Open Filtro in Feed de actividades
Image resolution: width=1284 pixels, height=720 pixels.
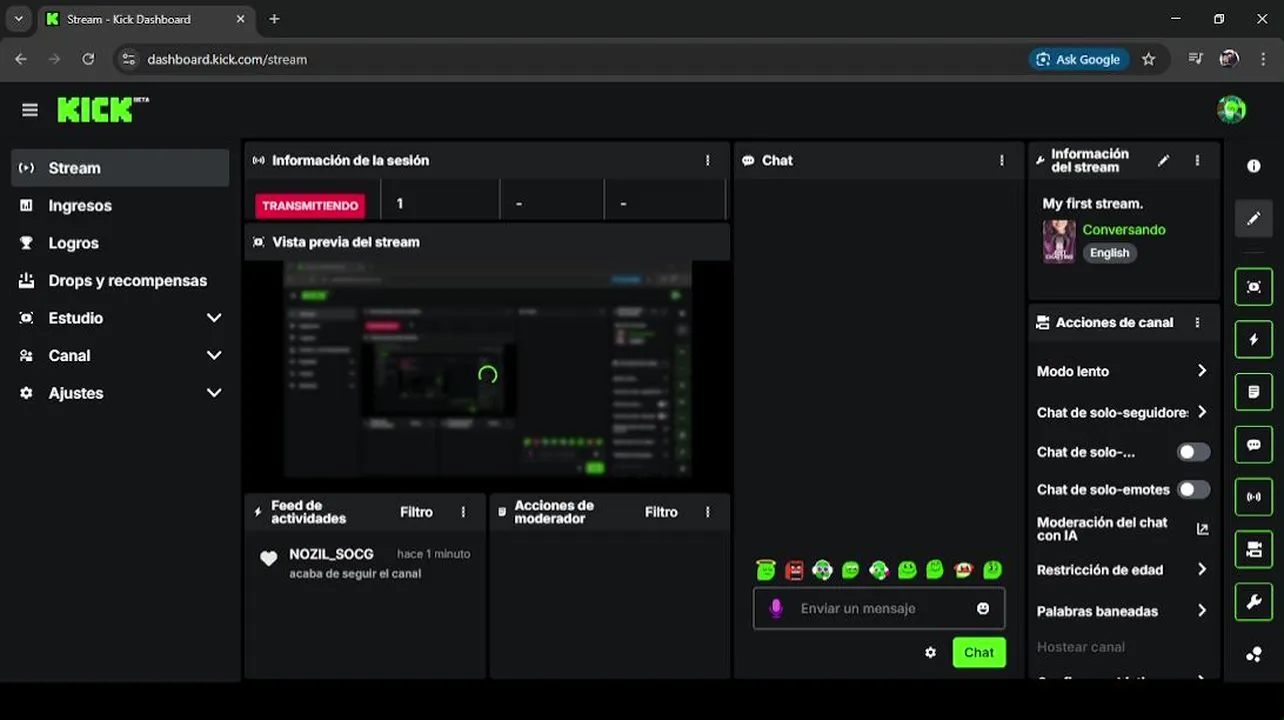point(416,512)
